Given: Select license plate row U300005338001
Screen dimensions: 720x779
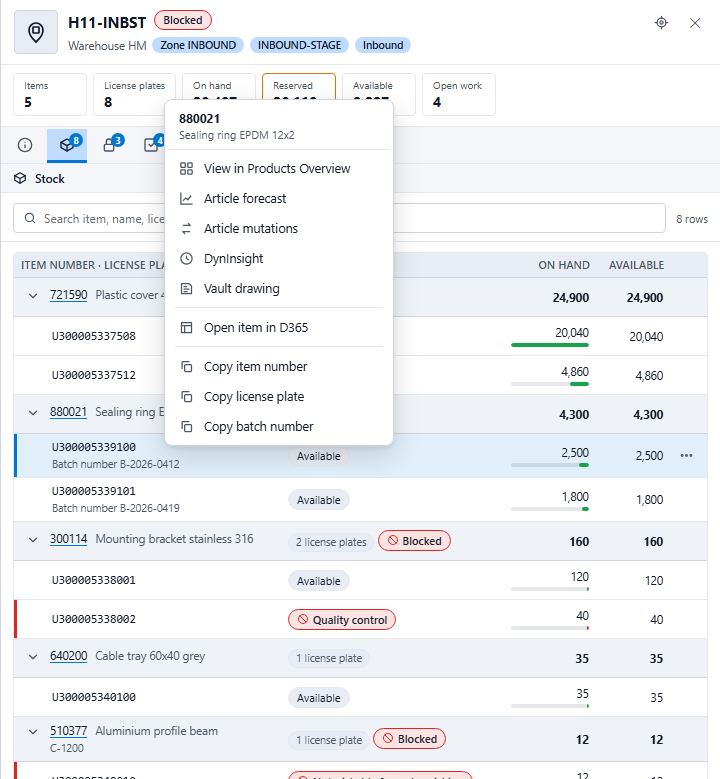Looking at the screenshot, I should (360, 580).
